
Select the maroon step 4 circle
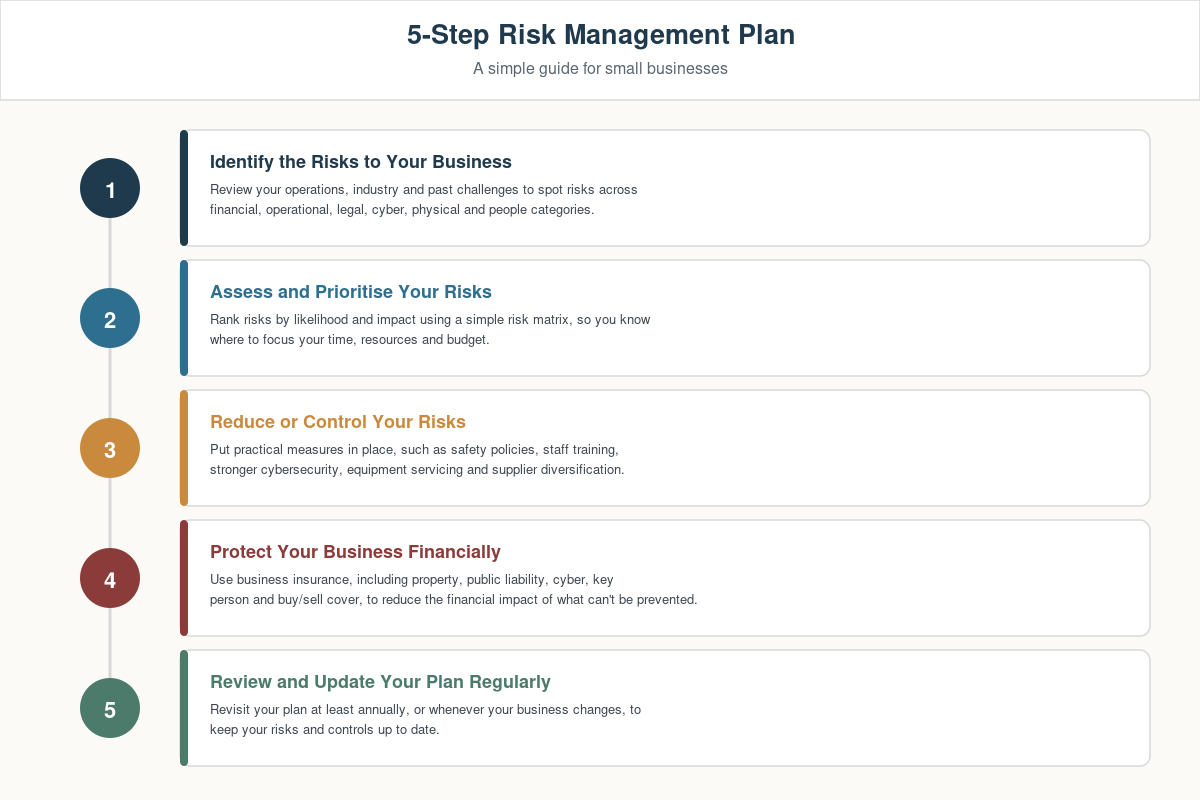[x=110, y=578]
